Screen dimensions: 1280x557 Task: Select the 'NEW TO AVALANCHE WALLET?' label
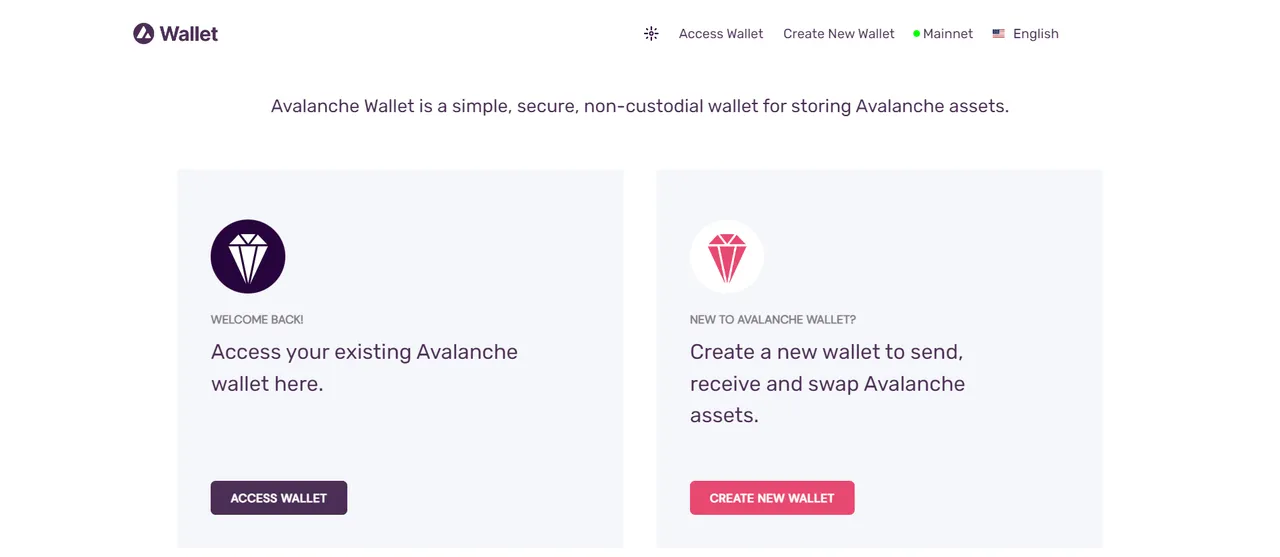coord(773,320)
